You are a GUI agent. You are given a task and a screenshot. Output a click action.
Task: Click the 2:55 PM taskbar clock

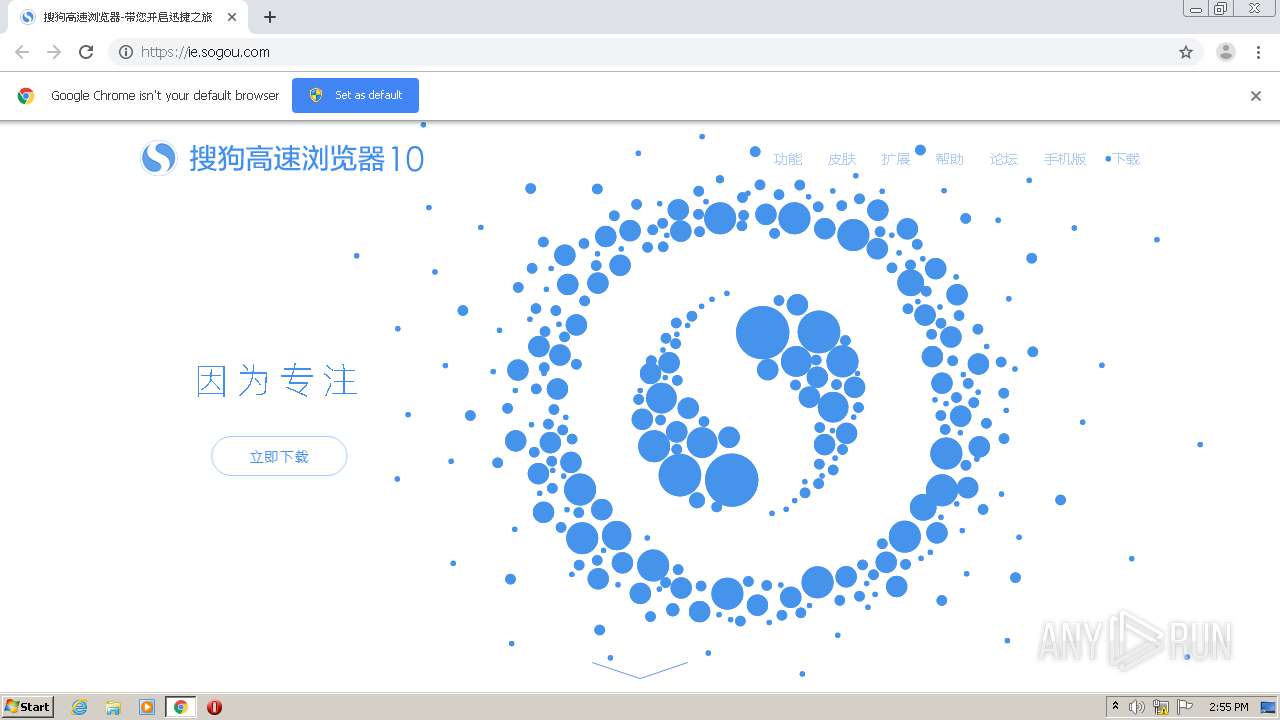click(x=1228, y=707)
